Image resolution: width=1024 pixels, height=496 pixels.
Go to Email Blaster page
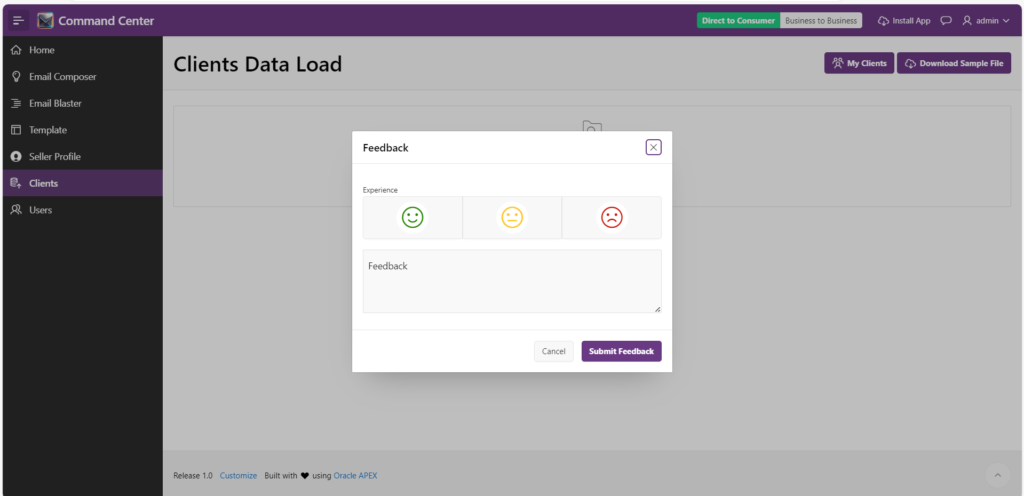55,103
